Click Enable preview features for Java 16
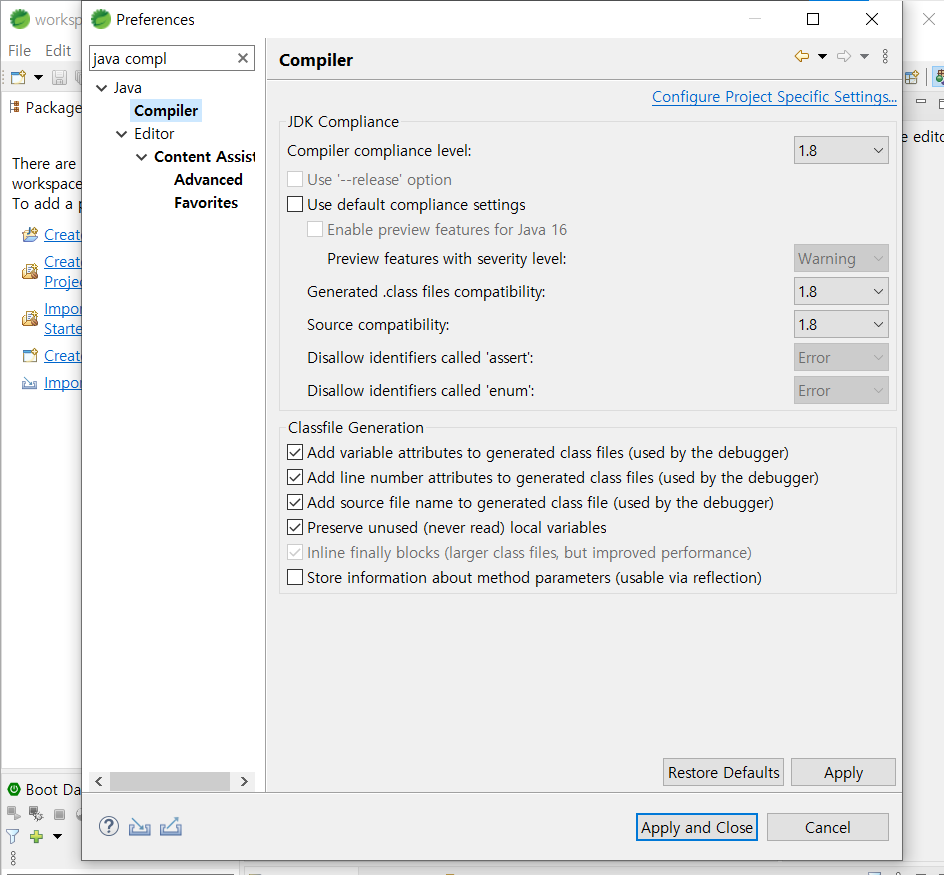This screenshot has height=875, width=944. [315, 229]
